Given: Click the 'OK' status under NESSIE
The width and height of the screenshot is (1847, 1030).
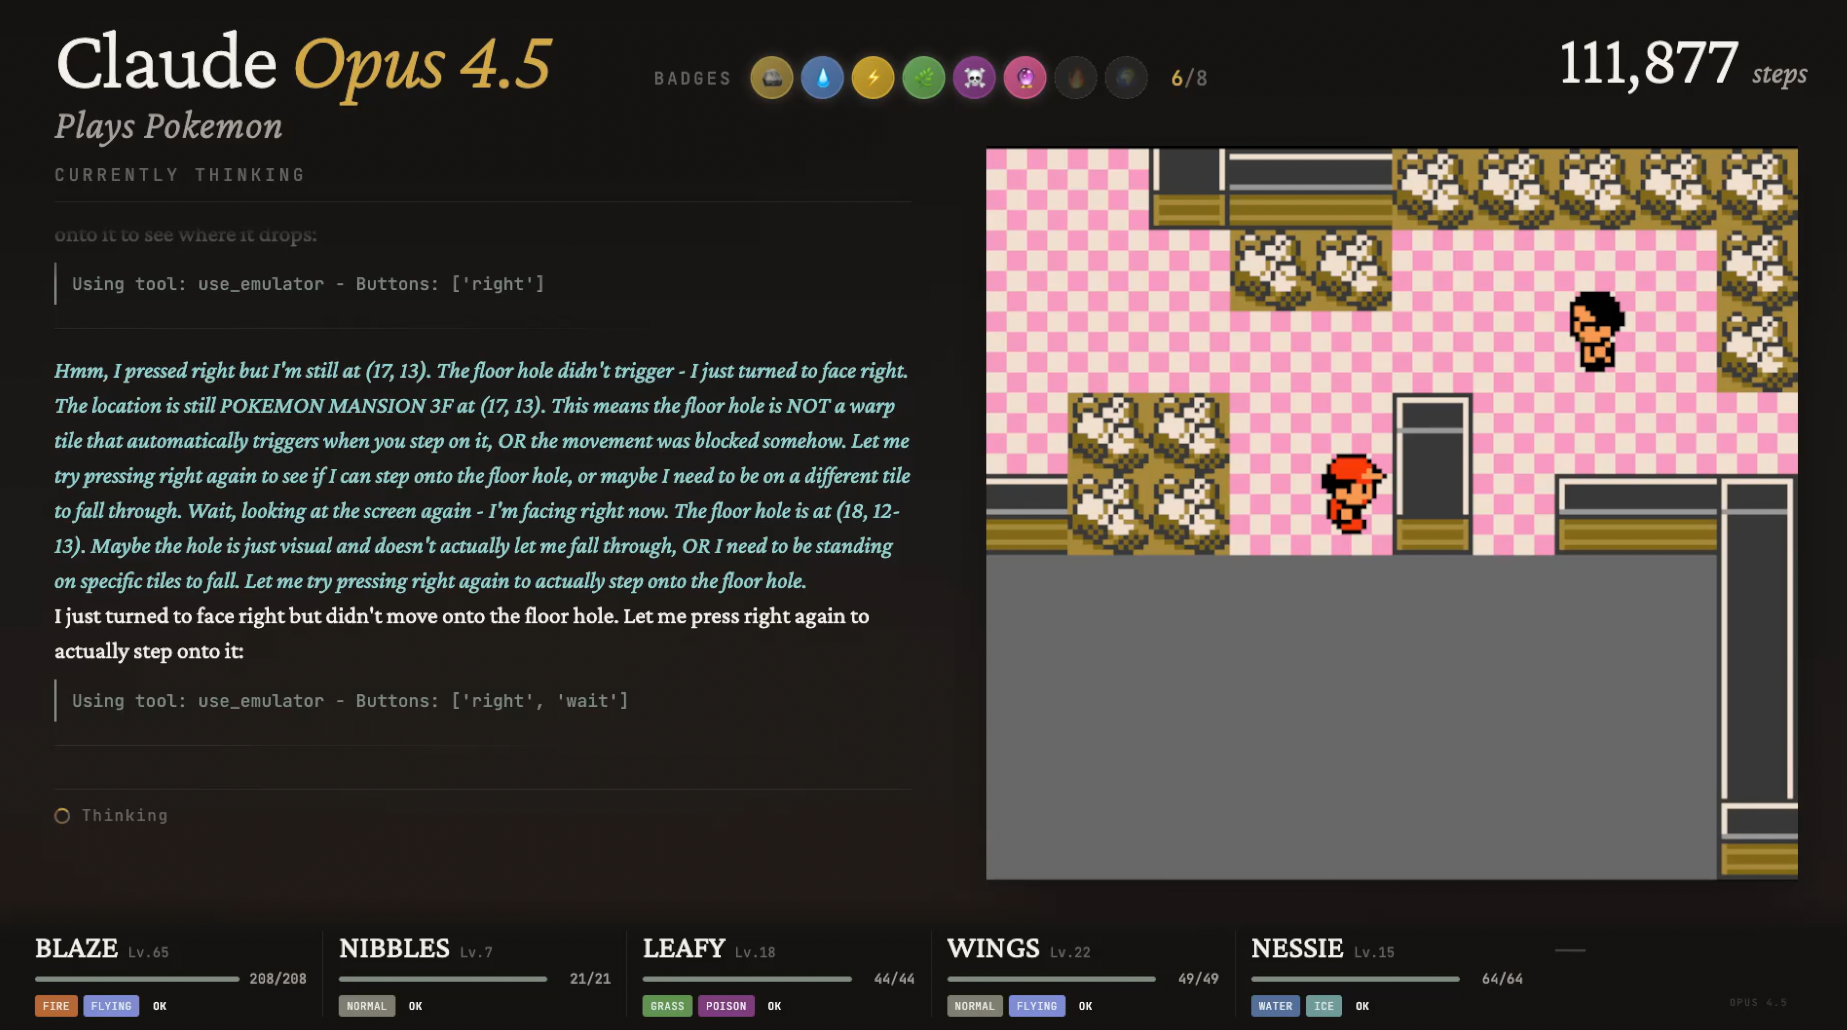Looking at the screenshot, I should pos(1363,1006).
